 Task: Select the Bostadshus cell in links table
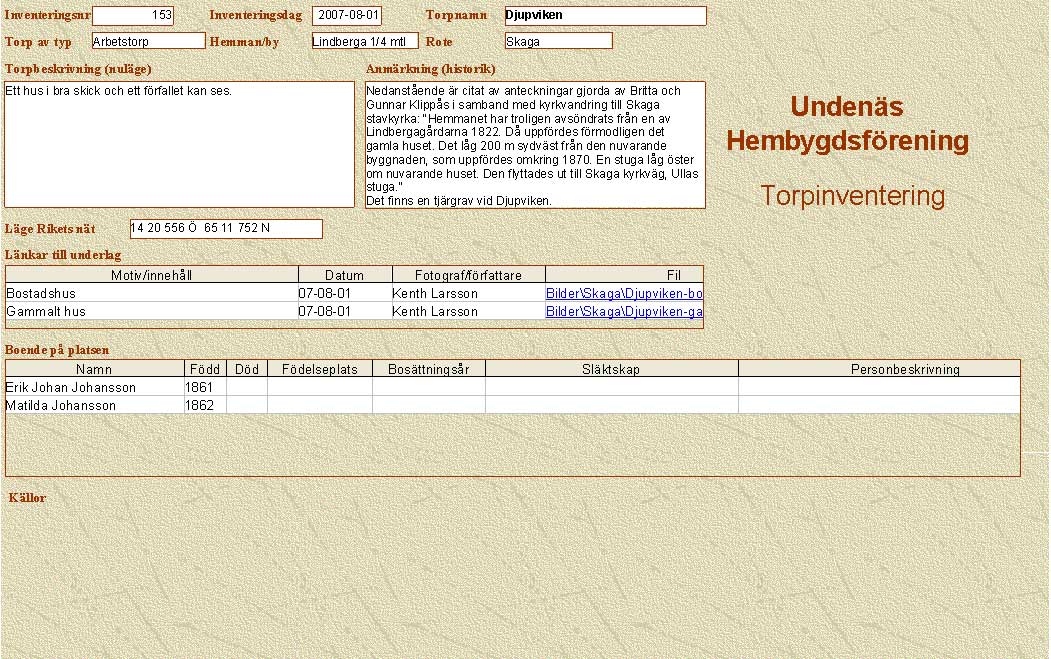pos(150,294)
